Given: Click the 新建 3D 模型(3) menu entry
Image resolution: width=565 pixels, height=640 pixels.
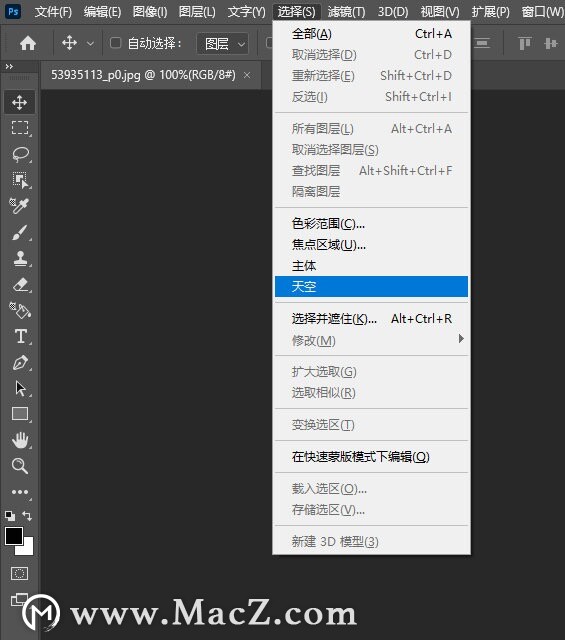Looking at the screenshot, I should (x=371, y=542).
